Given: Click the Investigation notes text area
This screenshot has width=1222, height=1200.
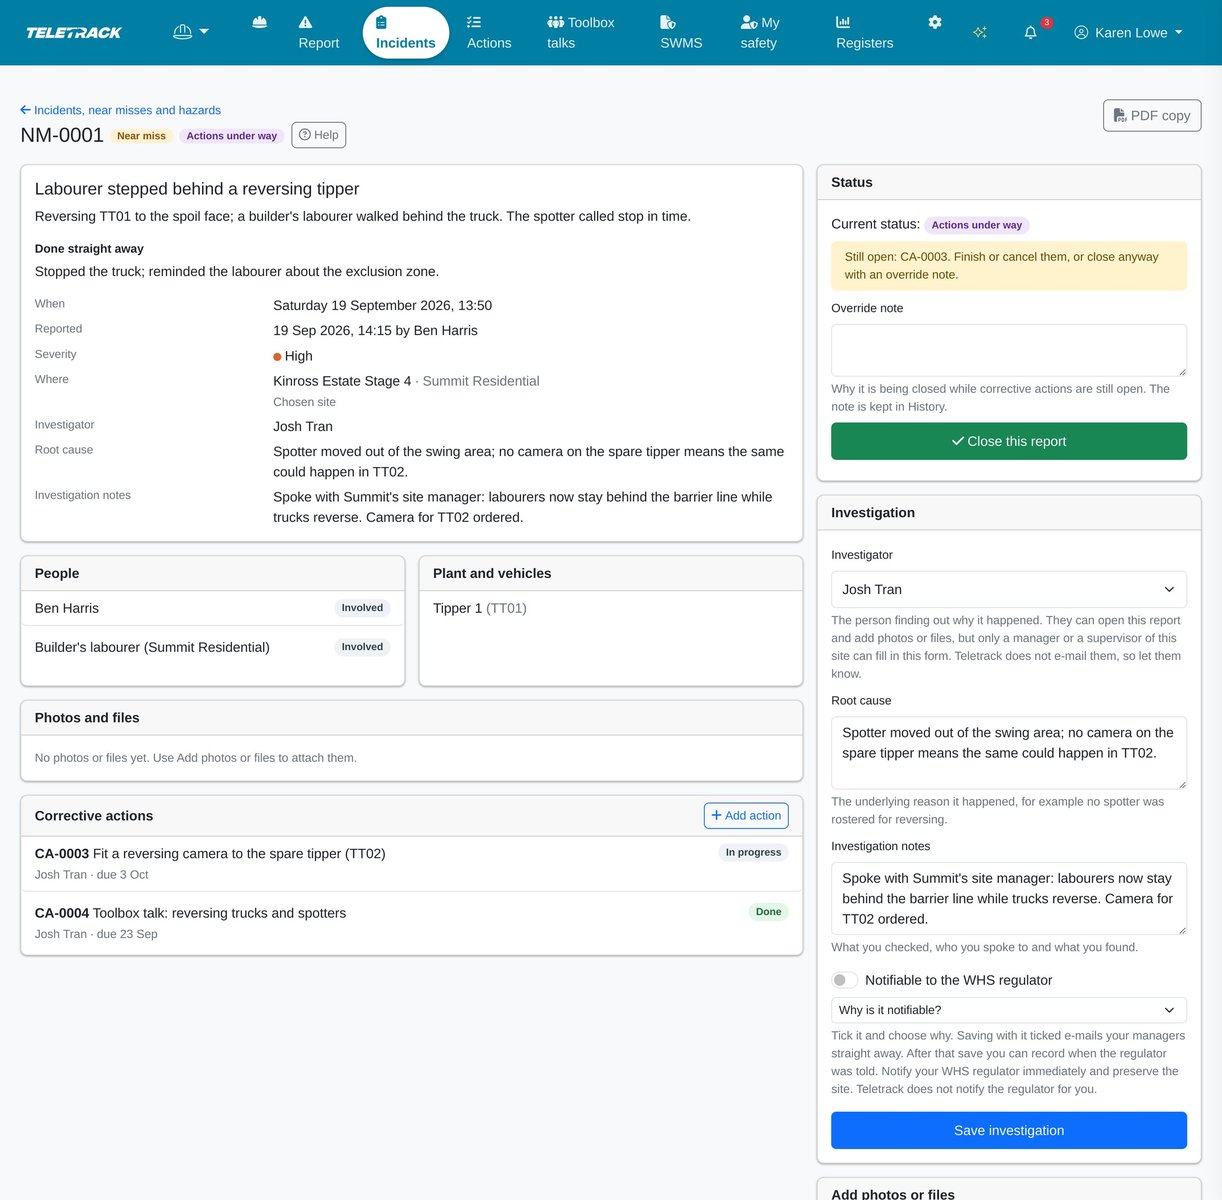Looking at the screenshot, I should [x=1009, y=898].
